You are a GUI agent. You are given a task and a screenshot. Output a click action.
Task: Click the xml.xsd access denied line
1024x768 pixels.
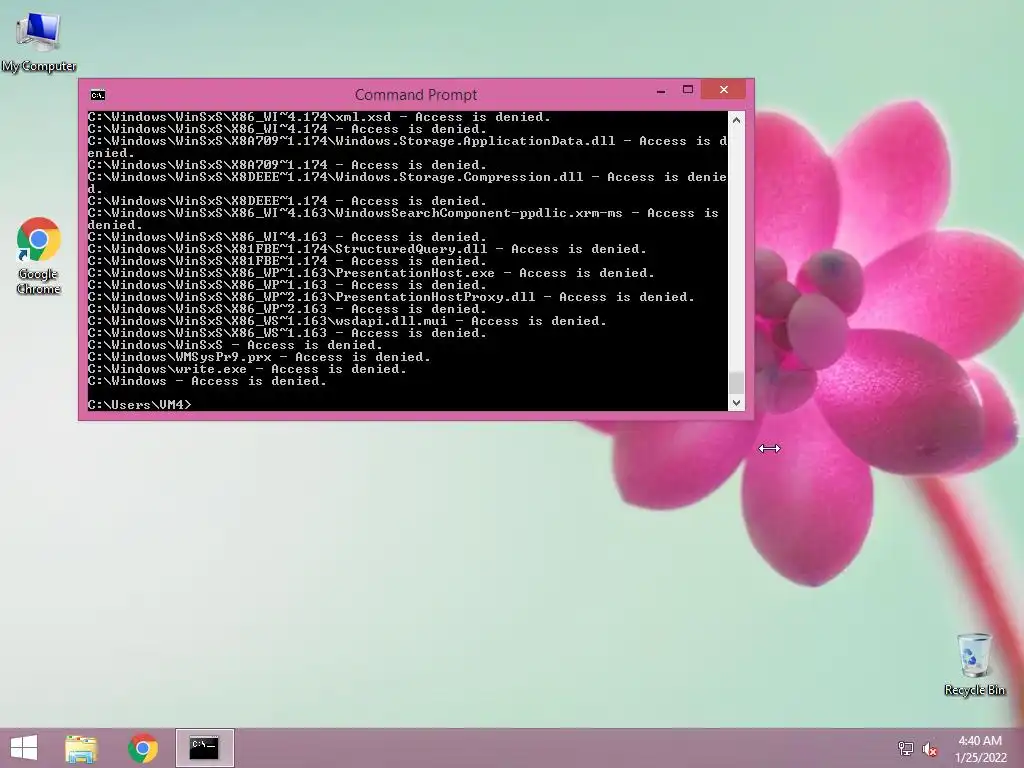(x=319, y=117)
